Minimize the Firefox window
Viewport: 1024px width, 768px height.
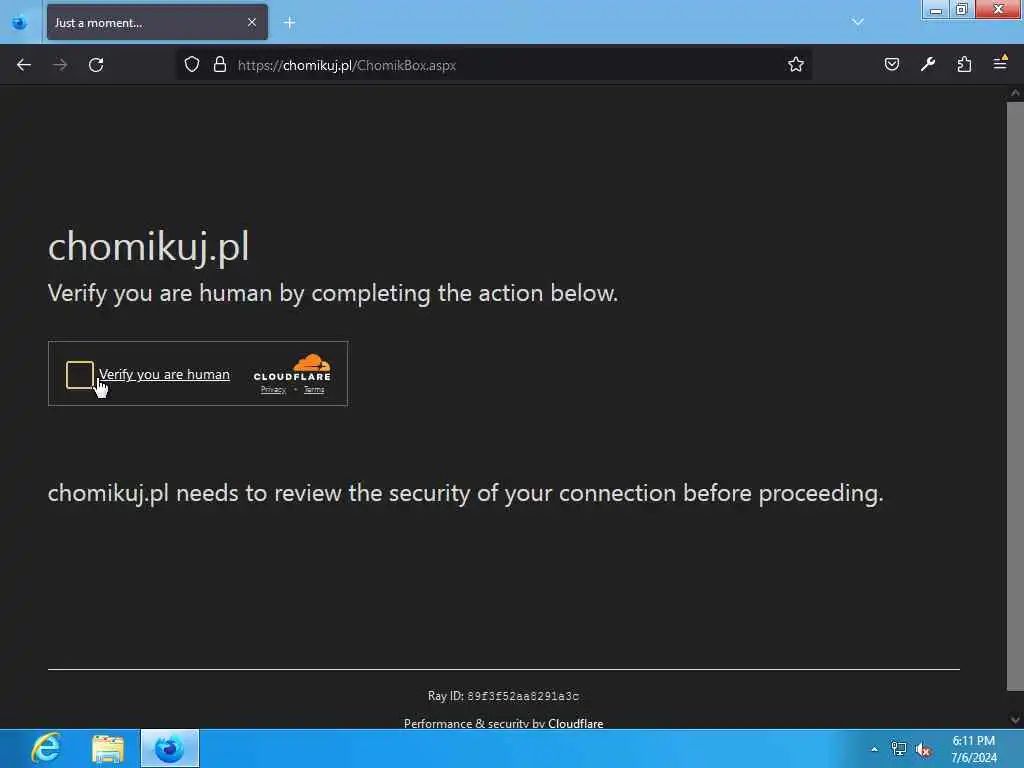tap(935, 10)
